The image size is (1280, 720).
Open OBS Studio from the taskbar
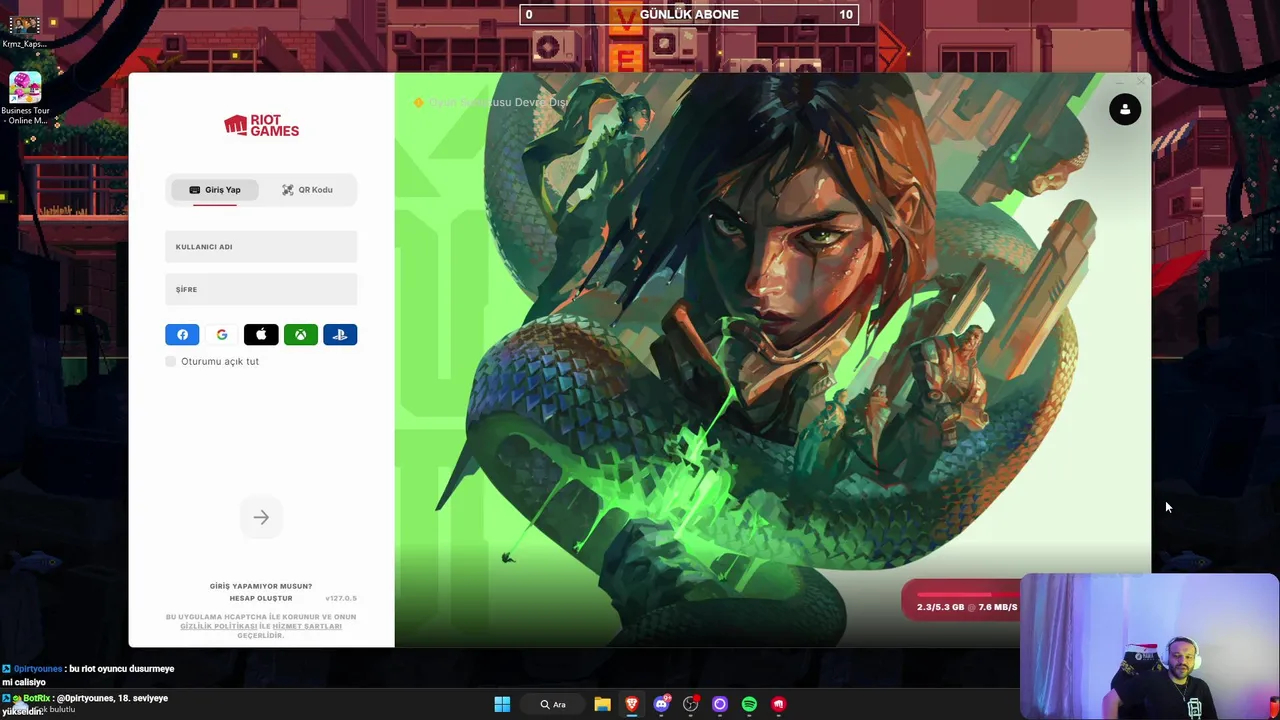pyautogui.click(x=690, y=704)
